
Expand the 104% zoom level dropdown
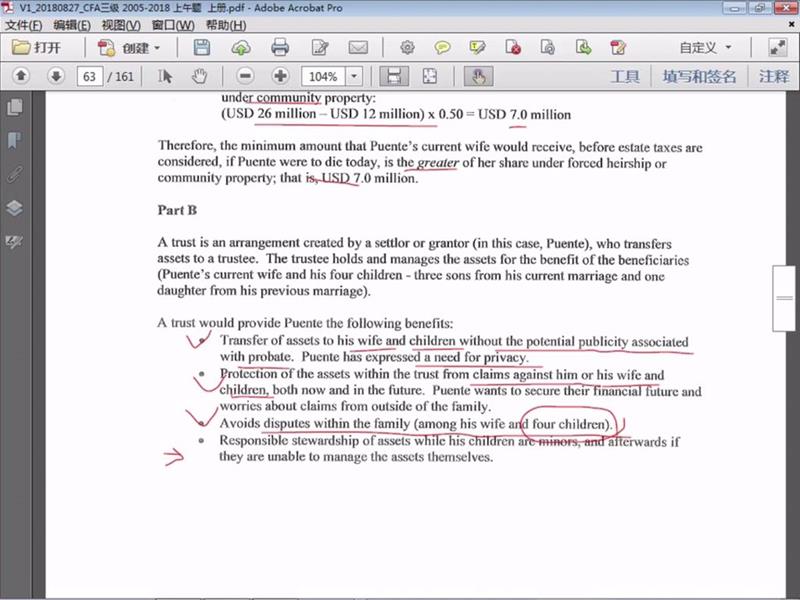click(353, 77)
